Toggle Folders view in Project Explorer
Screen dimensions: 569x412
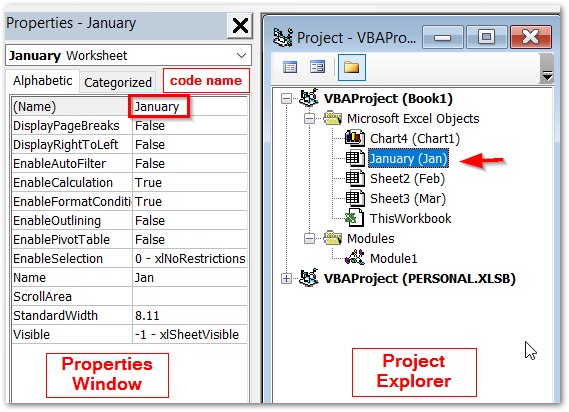click(x=352, y=67)
